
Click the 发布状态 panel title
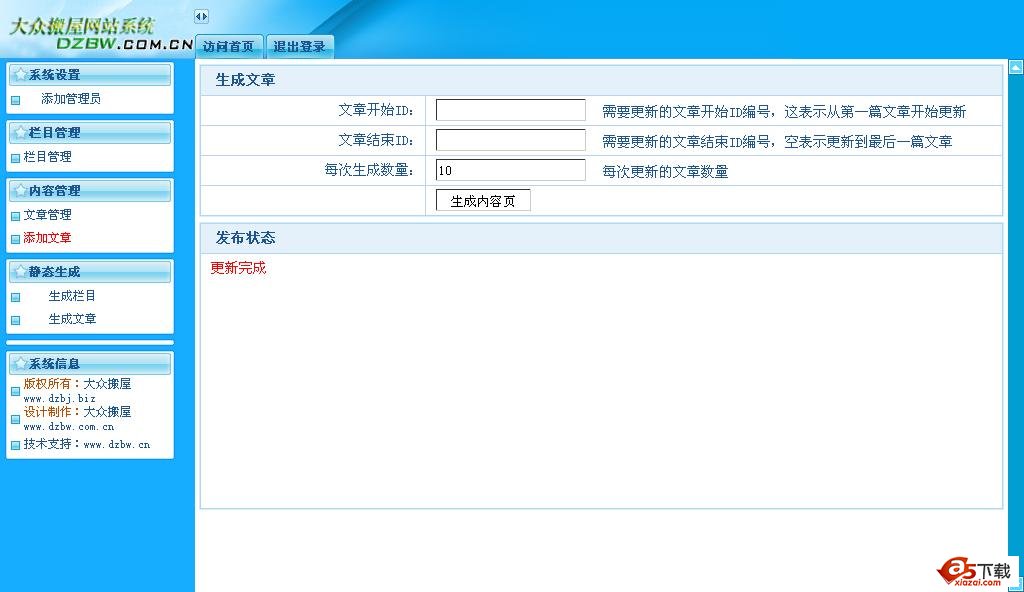click(x=246, y=238)
